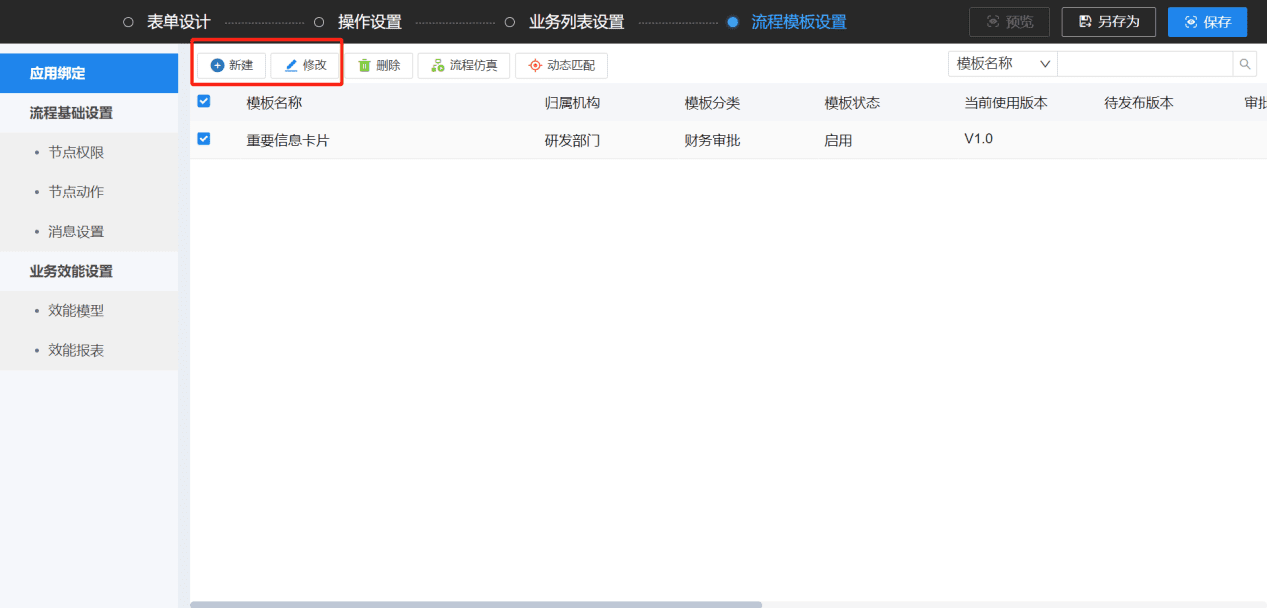
Task: Click the 启用 status cell
Action: pos(839,140)
